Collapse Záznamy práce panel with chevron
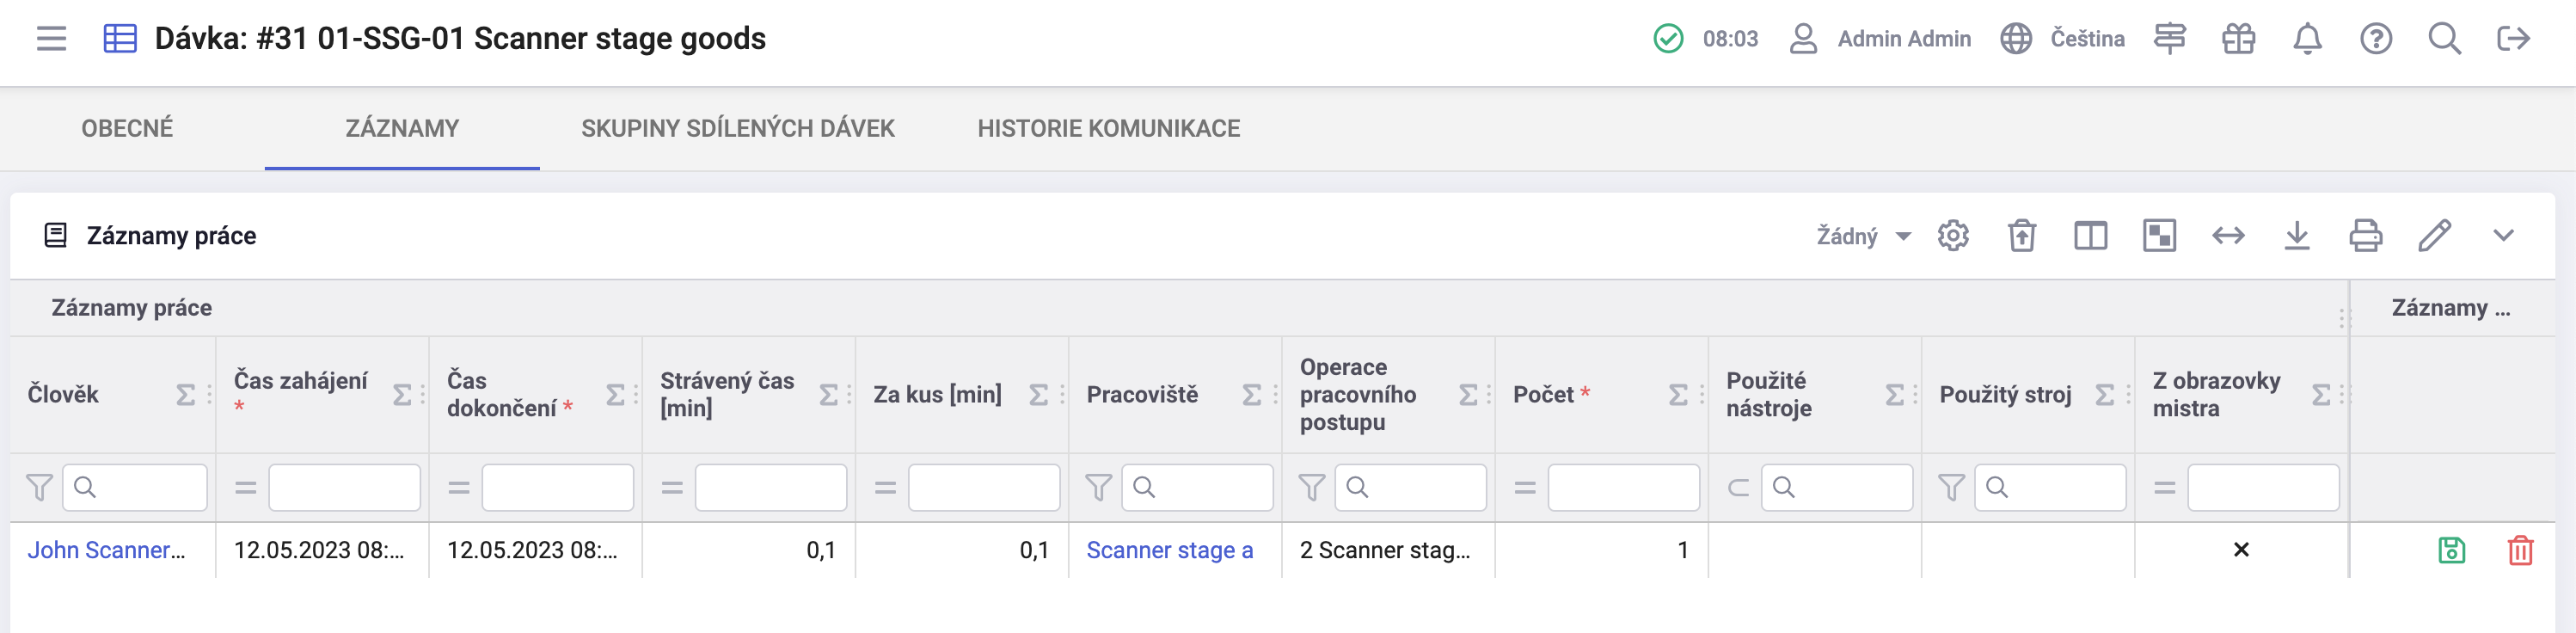The height and width of the screenshot is (633, 2576). click(x=2503, y=236)
